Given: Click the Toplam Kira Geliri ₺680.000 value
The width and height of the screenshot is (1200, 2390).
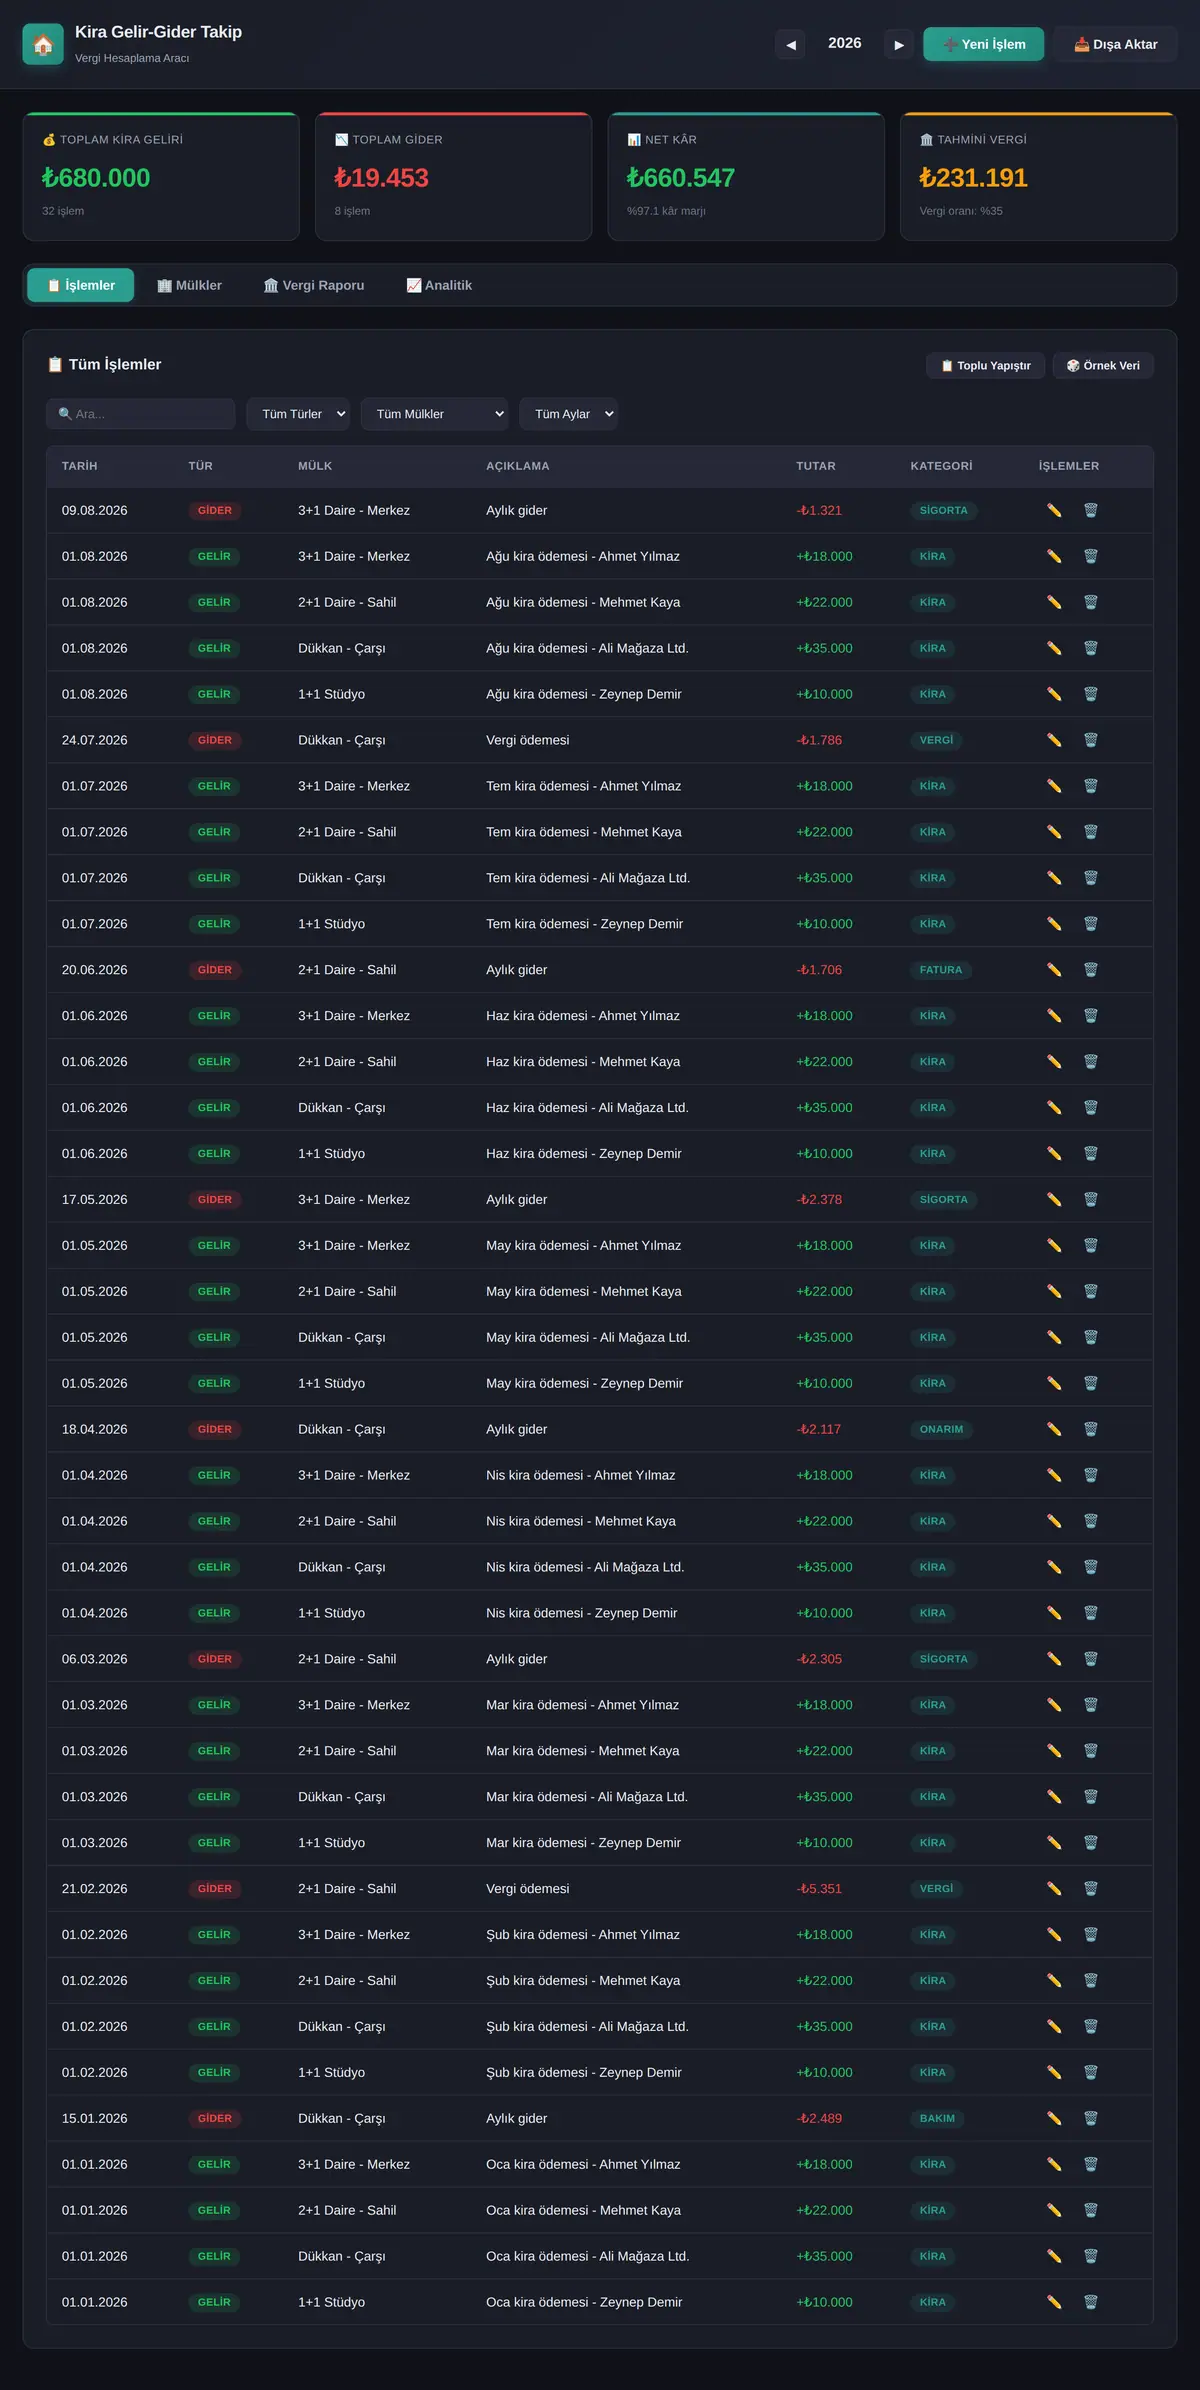Looking at the screenshot, I should point(96,178).
